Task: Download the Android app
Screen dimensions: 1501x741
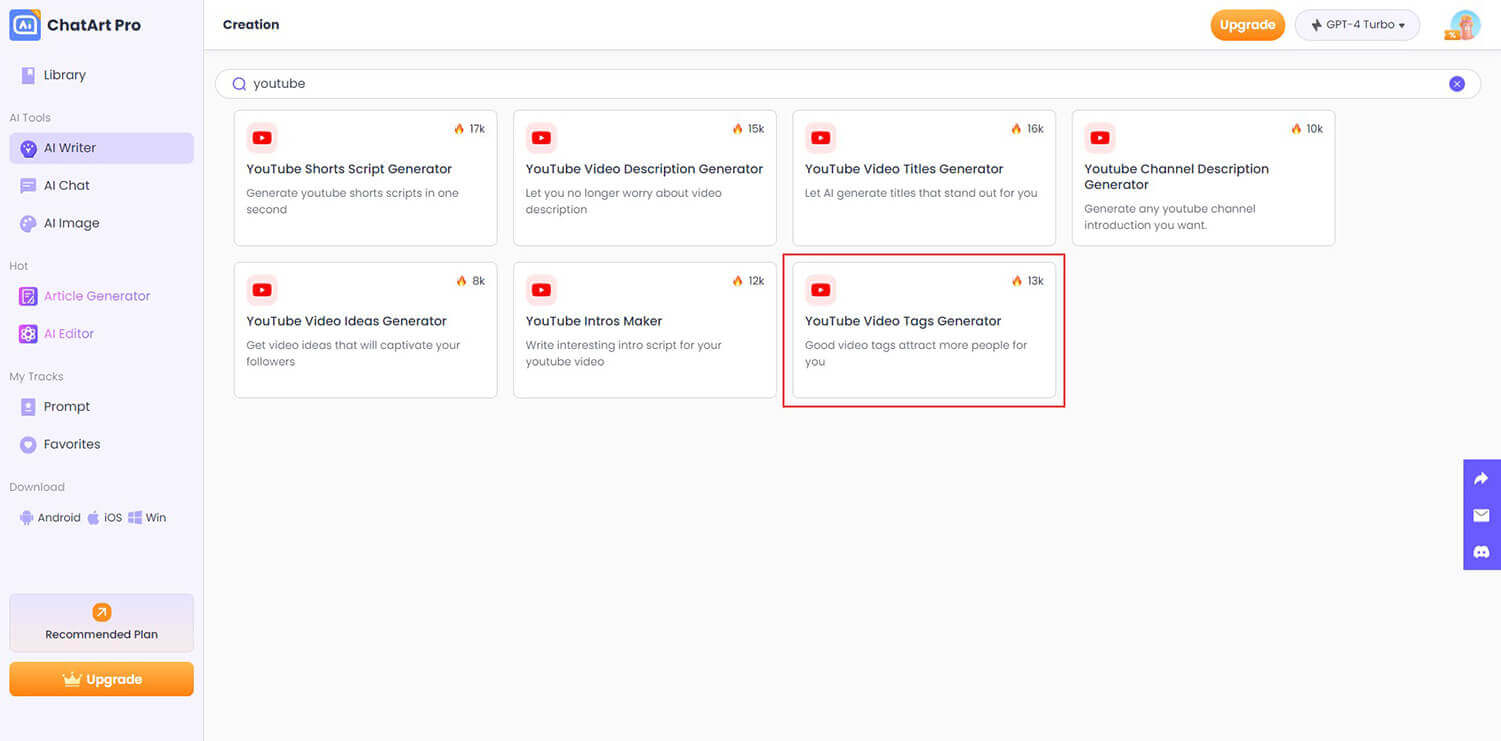Action: click(50, 518)
